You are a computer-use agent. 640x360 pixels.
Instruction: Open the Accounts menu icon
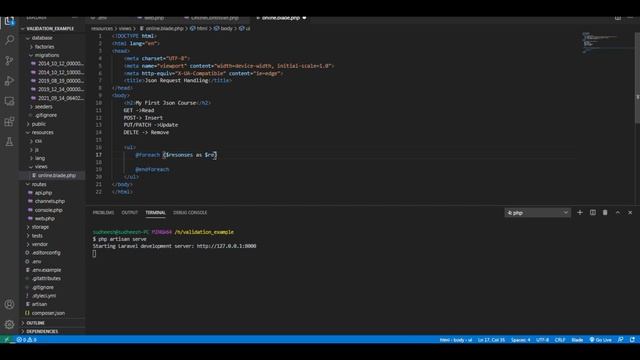(9, 304)
